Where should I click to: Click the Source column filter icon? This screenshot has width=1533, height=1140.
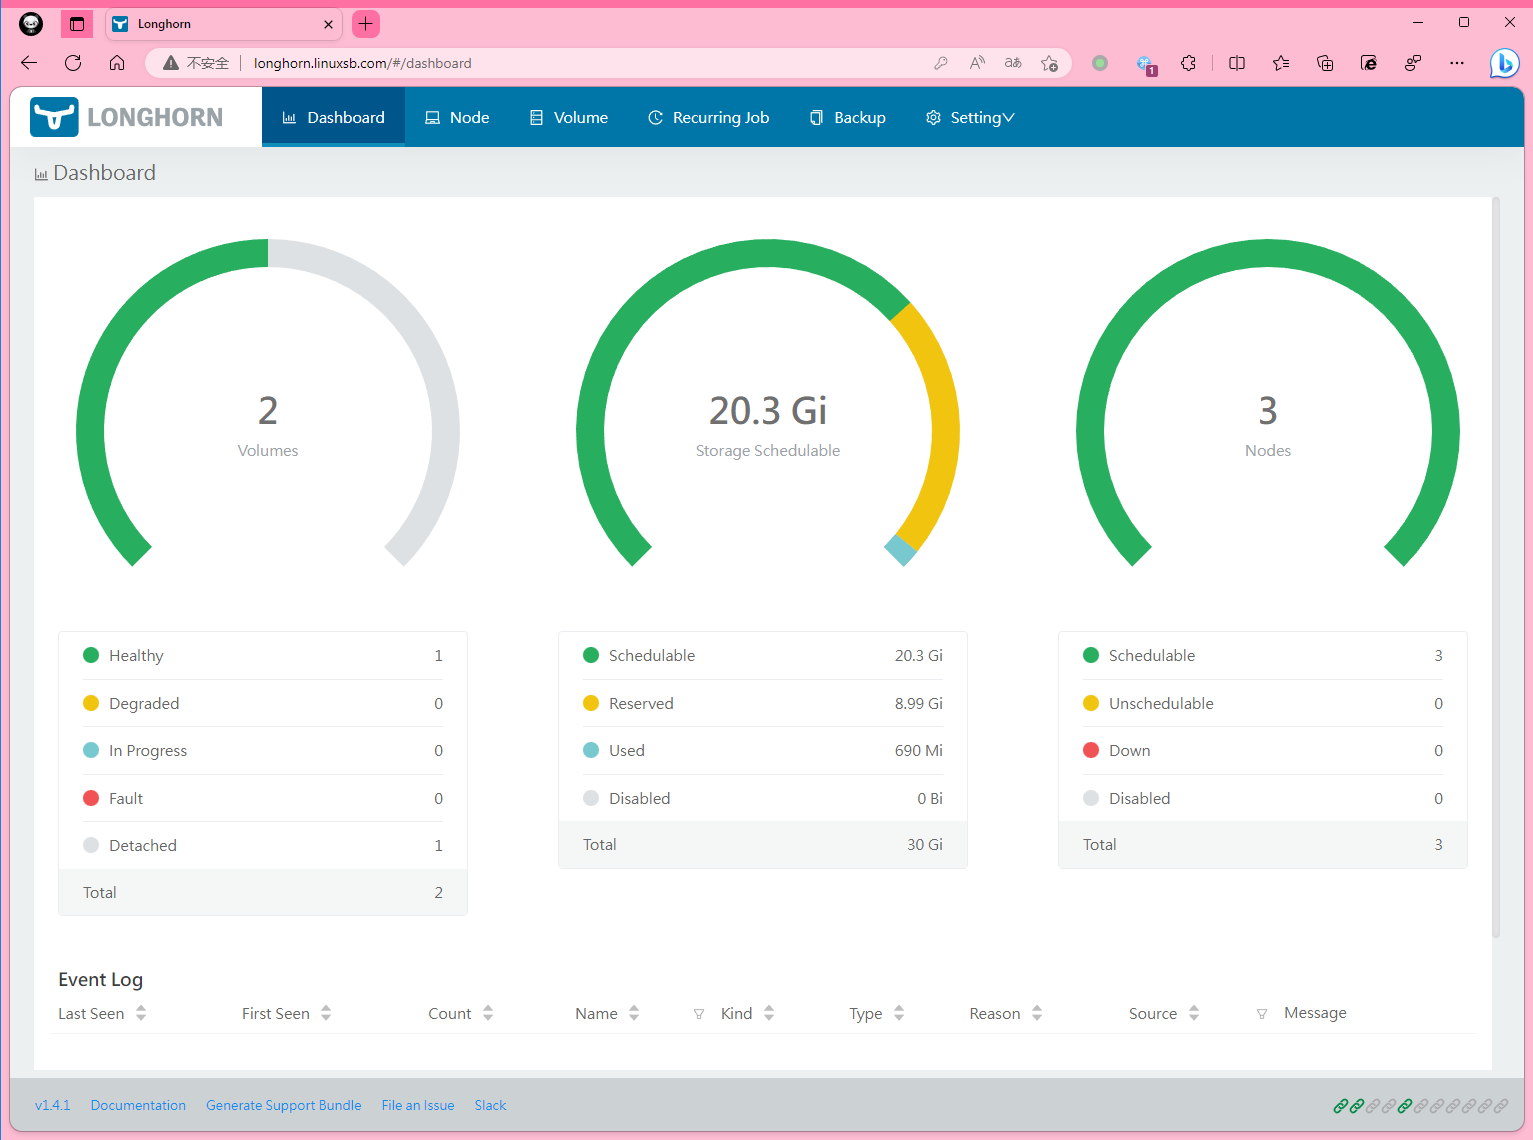click(x=1261, y=1014)
